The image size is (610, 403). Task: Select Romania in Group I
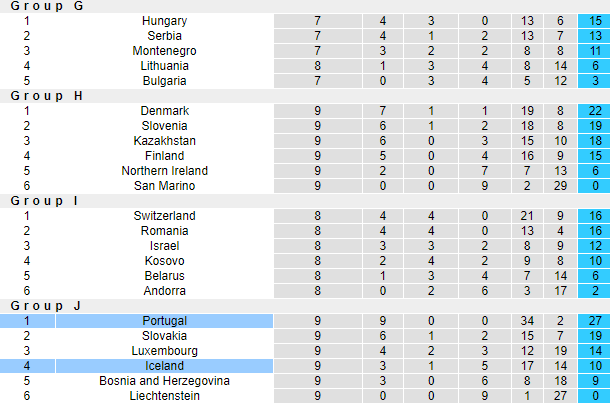pyautogui.click(x=164, y=231)
